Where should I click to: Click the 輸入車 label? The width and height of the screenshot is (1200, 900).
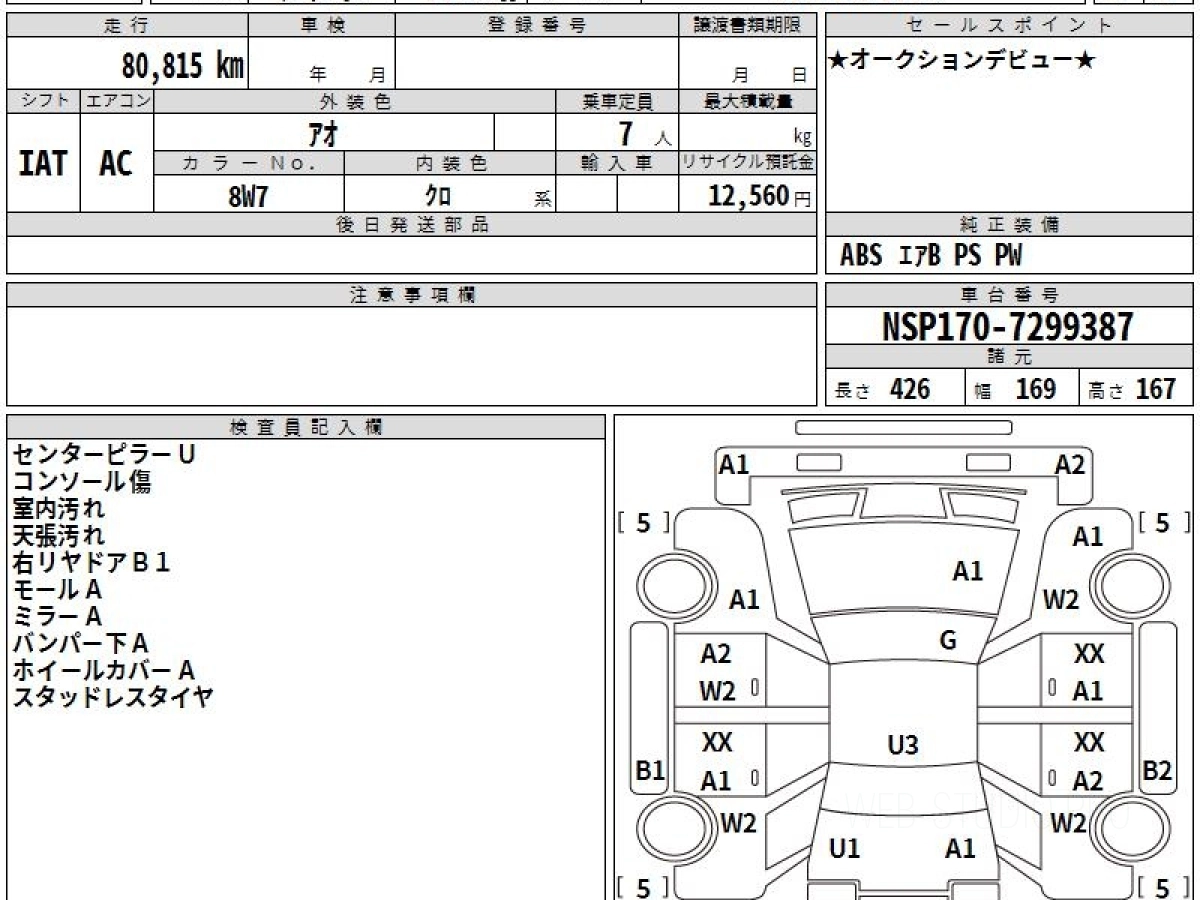618,163
